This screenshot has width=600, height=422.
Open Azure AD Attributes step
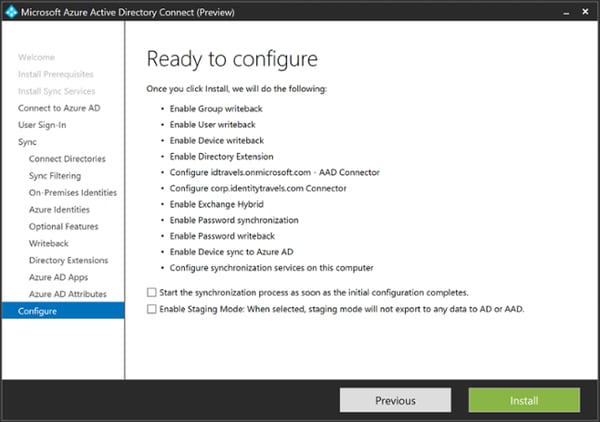[x=68, y=294]
